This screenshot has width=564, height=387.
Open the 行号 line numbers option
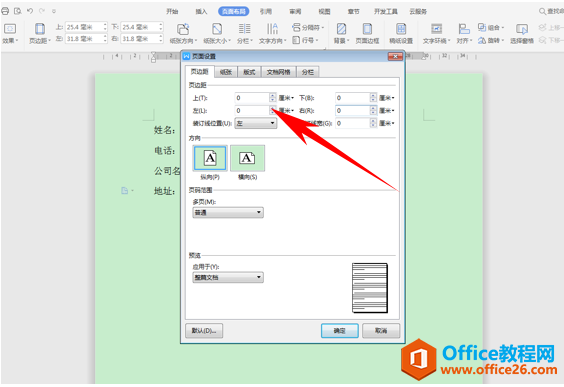[305, 40]
